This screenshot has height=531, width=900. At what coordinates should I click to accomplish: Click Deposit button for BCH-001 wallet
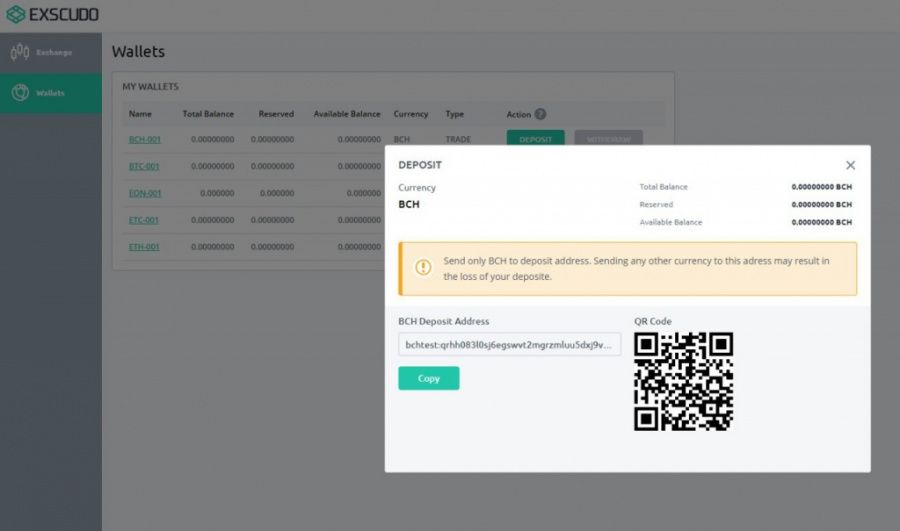pos(536,138)
